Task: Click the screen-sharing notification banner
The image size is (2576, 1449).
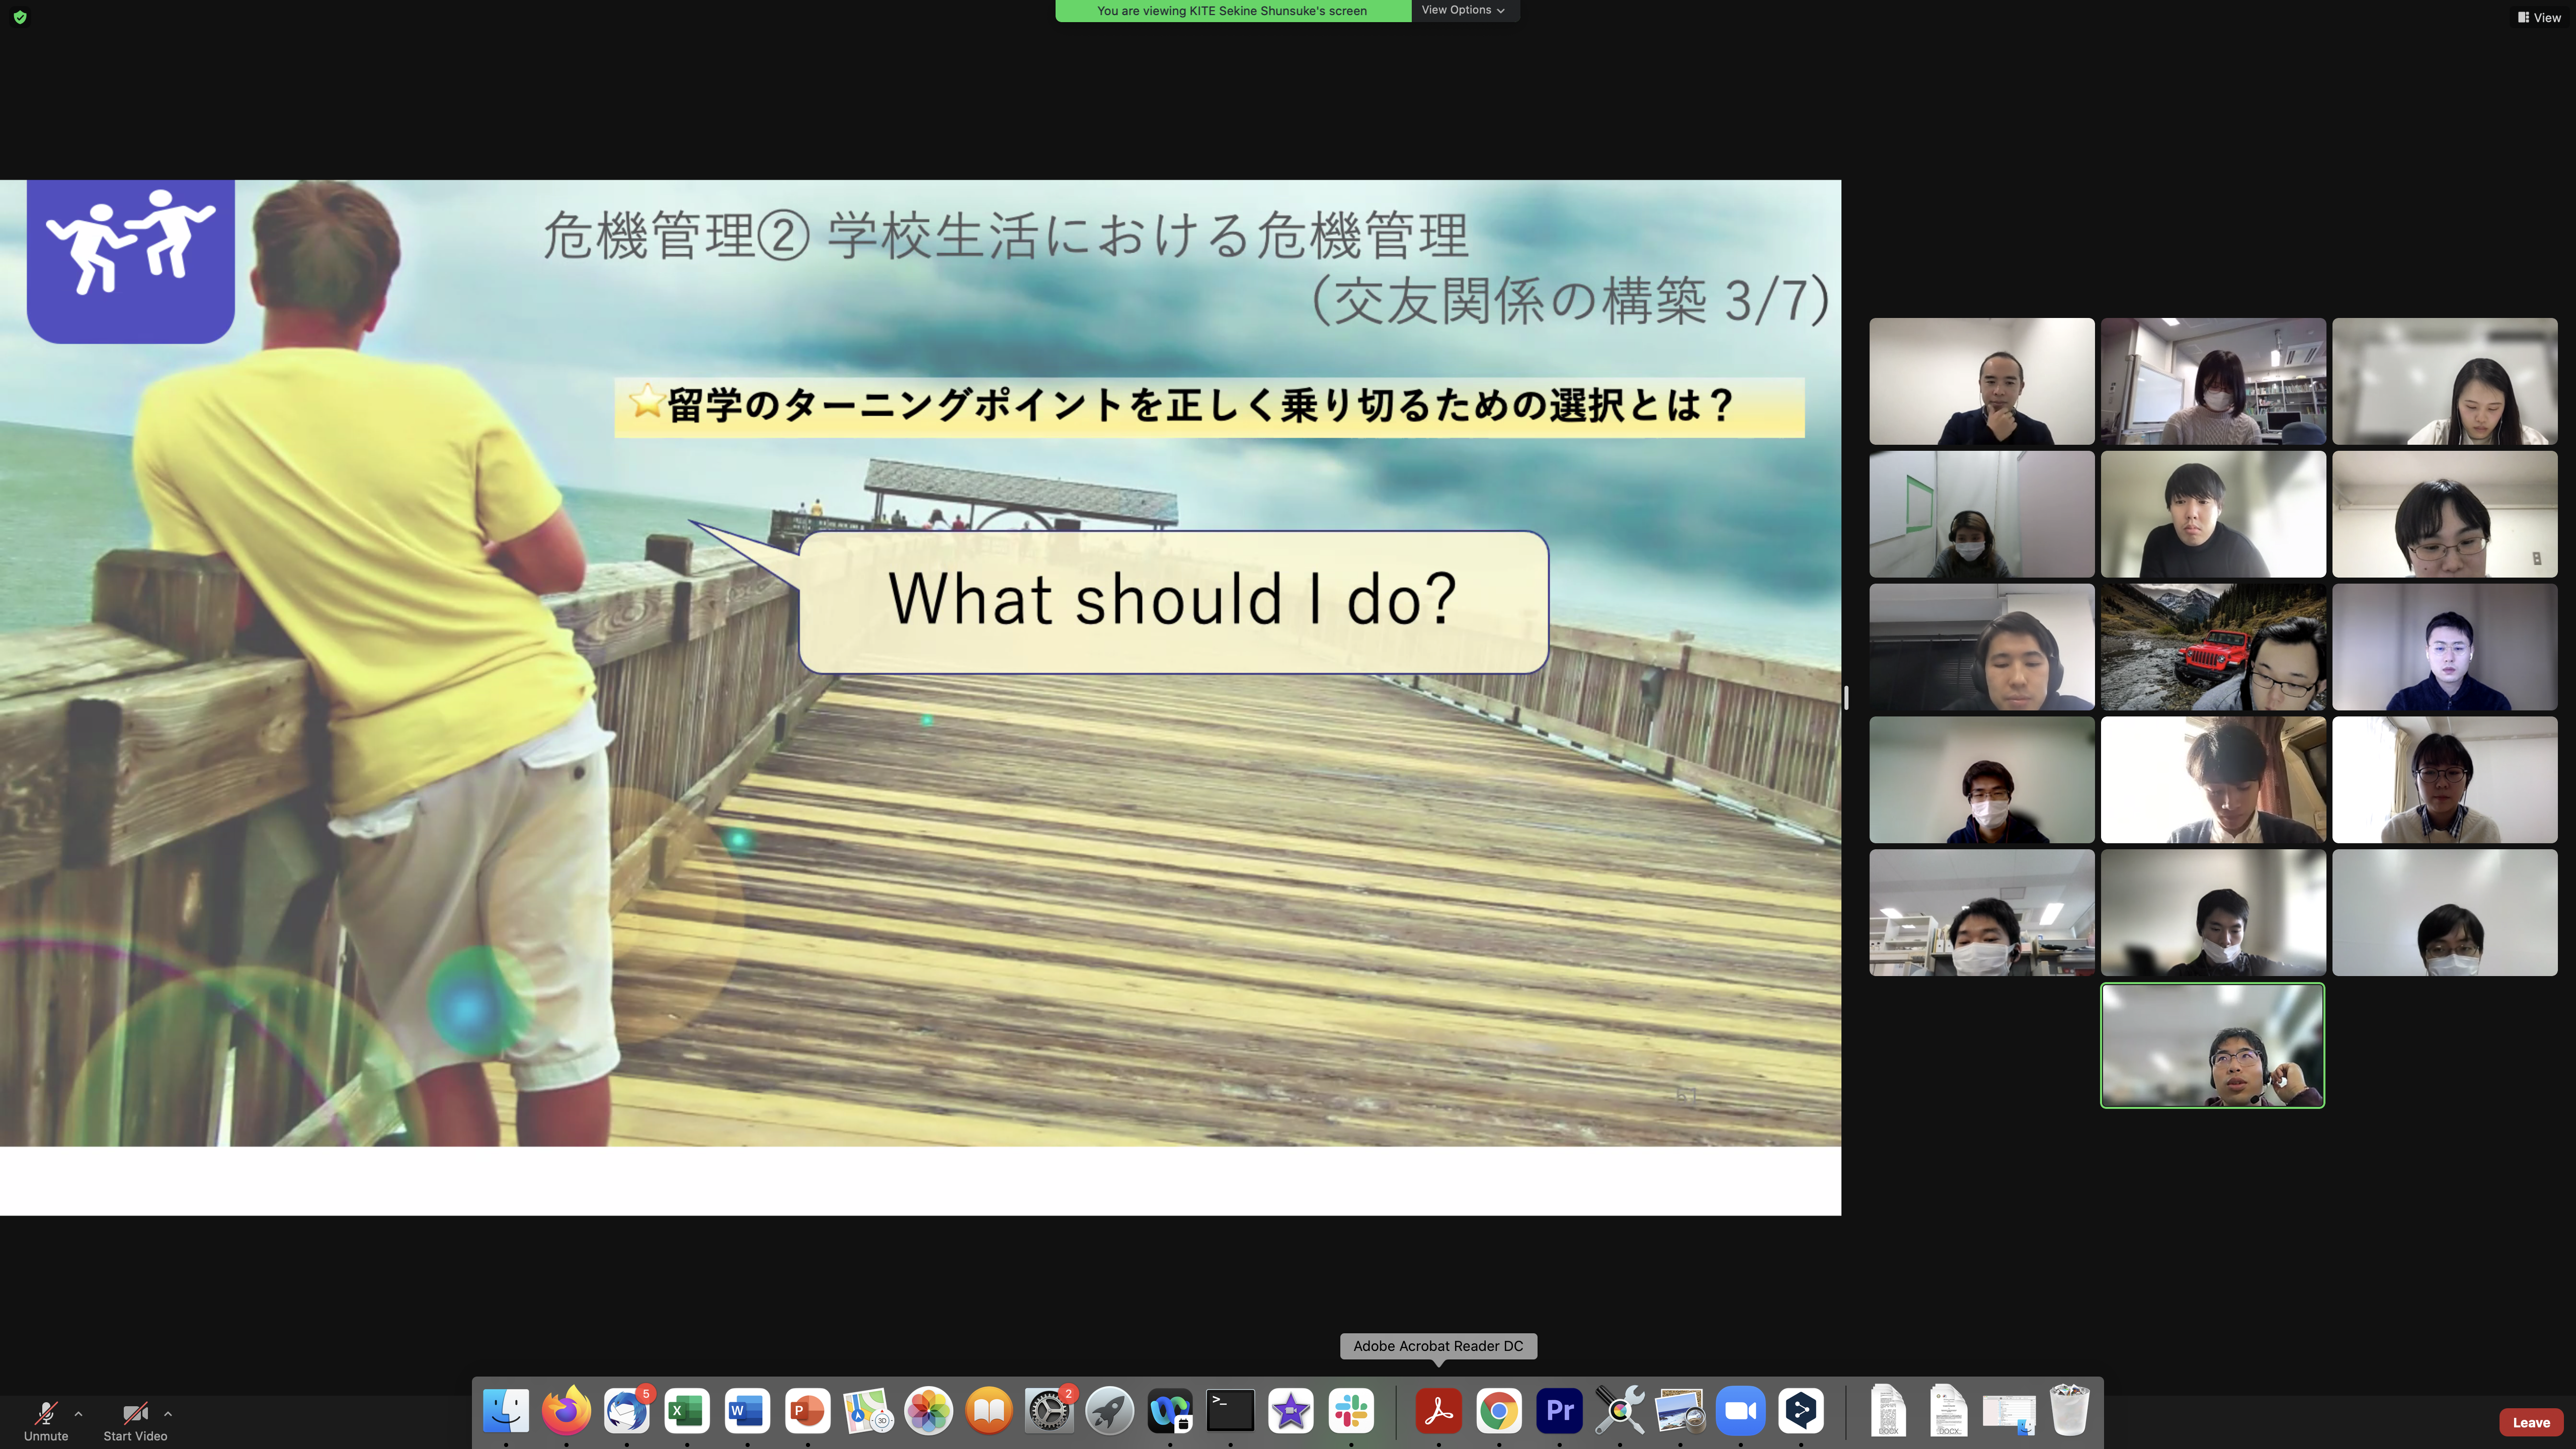Action: point(1232,10)
